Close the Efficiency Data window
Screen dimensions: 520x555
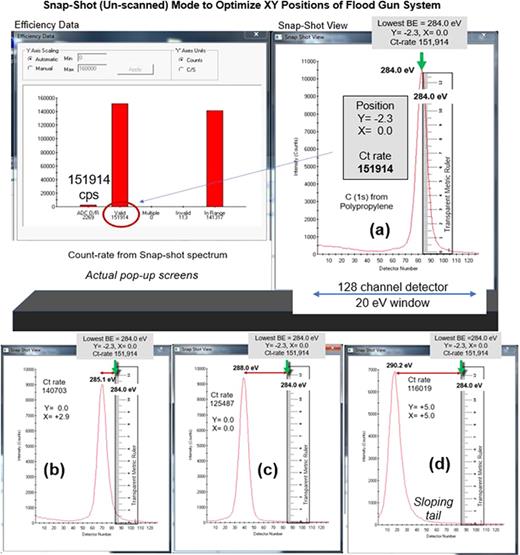coord(256,34)
